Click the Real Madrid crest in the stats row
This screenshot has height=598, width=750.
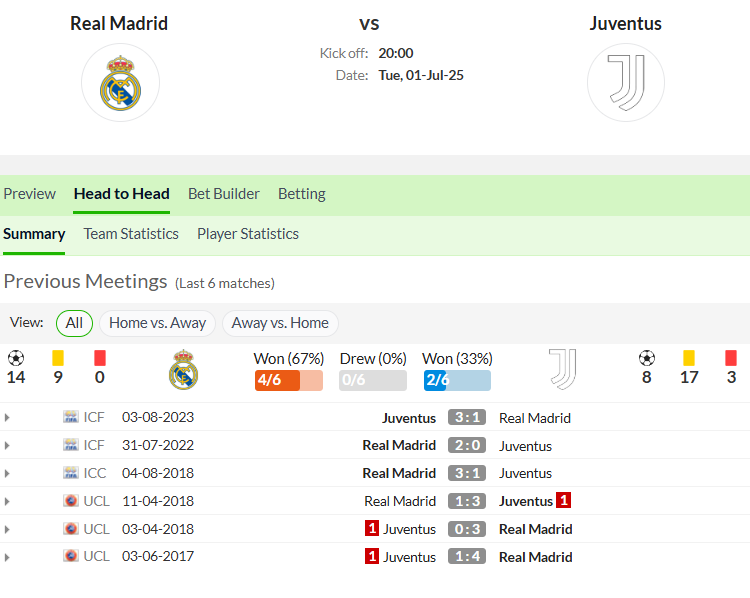[183, 369]
